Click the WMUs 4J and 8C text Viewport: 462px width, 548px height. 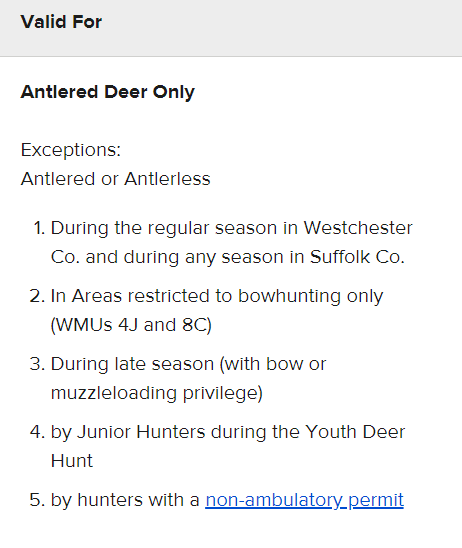tap(131, 325)
